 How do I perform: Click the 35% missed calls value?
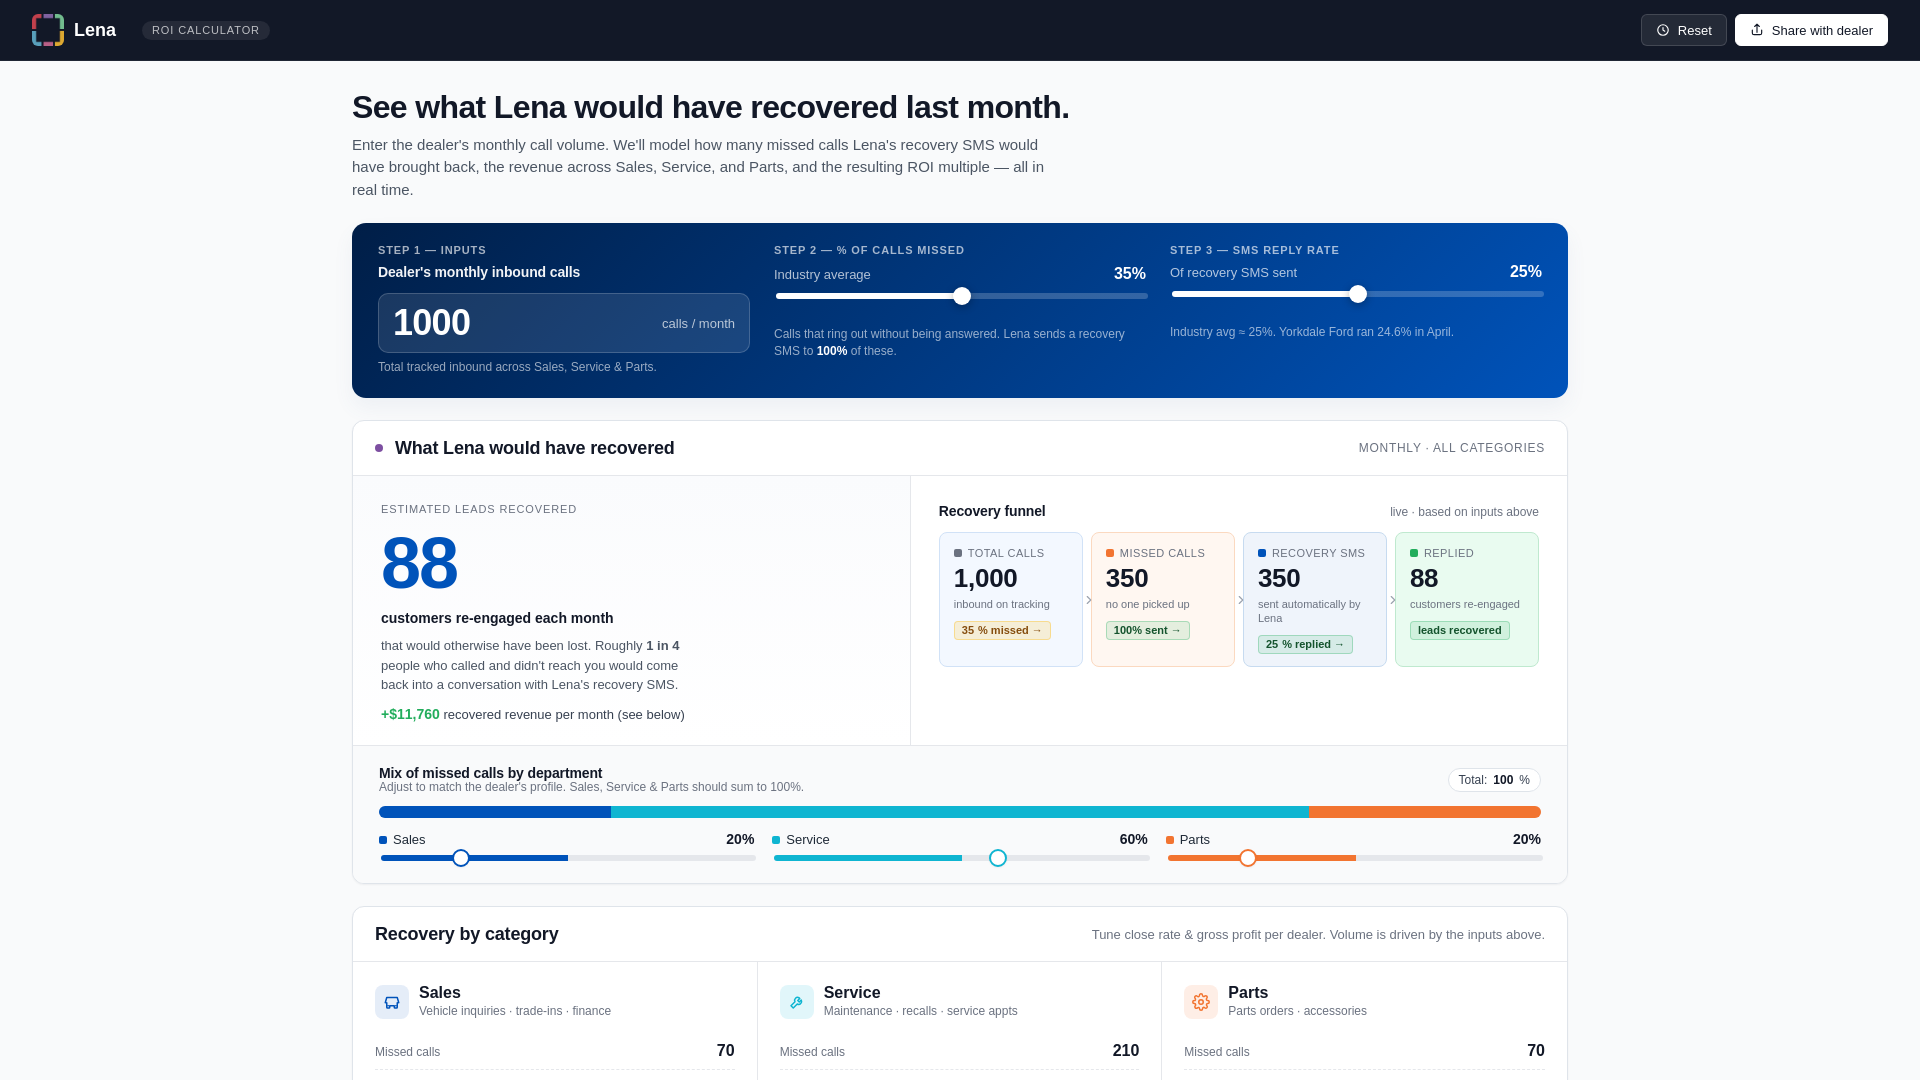pyautogui.click(x=1130, y=274)
